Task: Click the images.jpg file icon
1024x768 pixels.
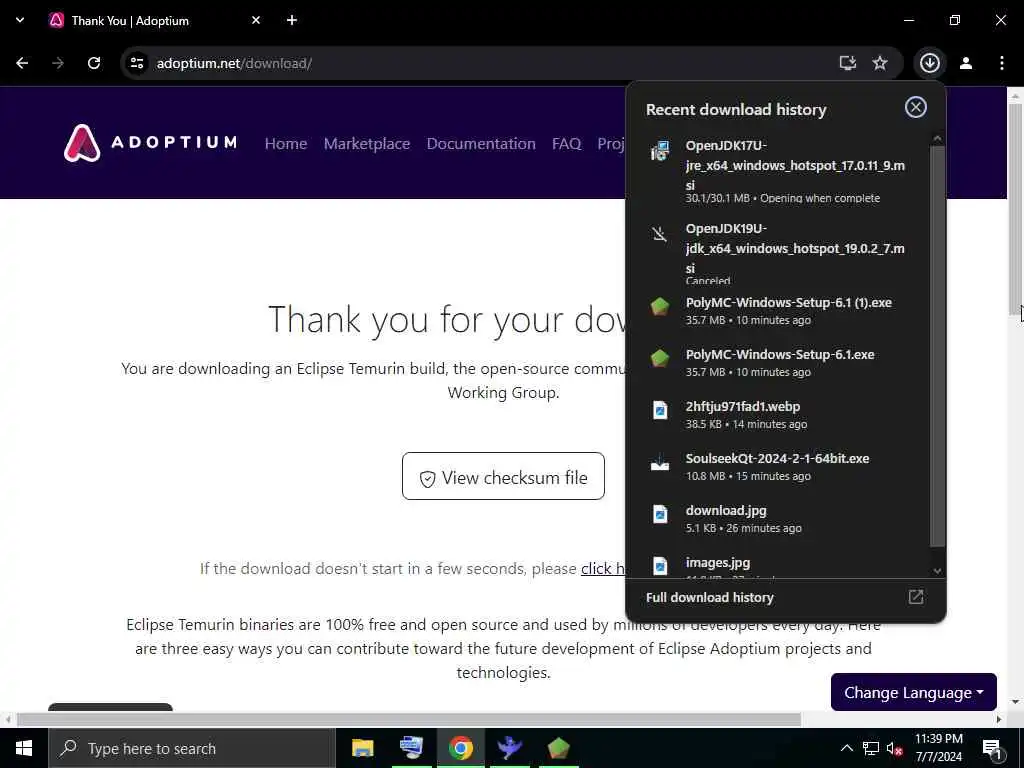Action: 660,566
